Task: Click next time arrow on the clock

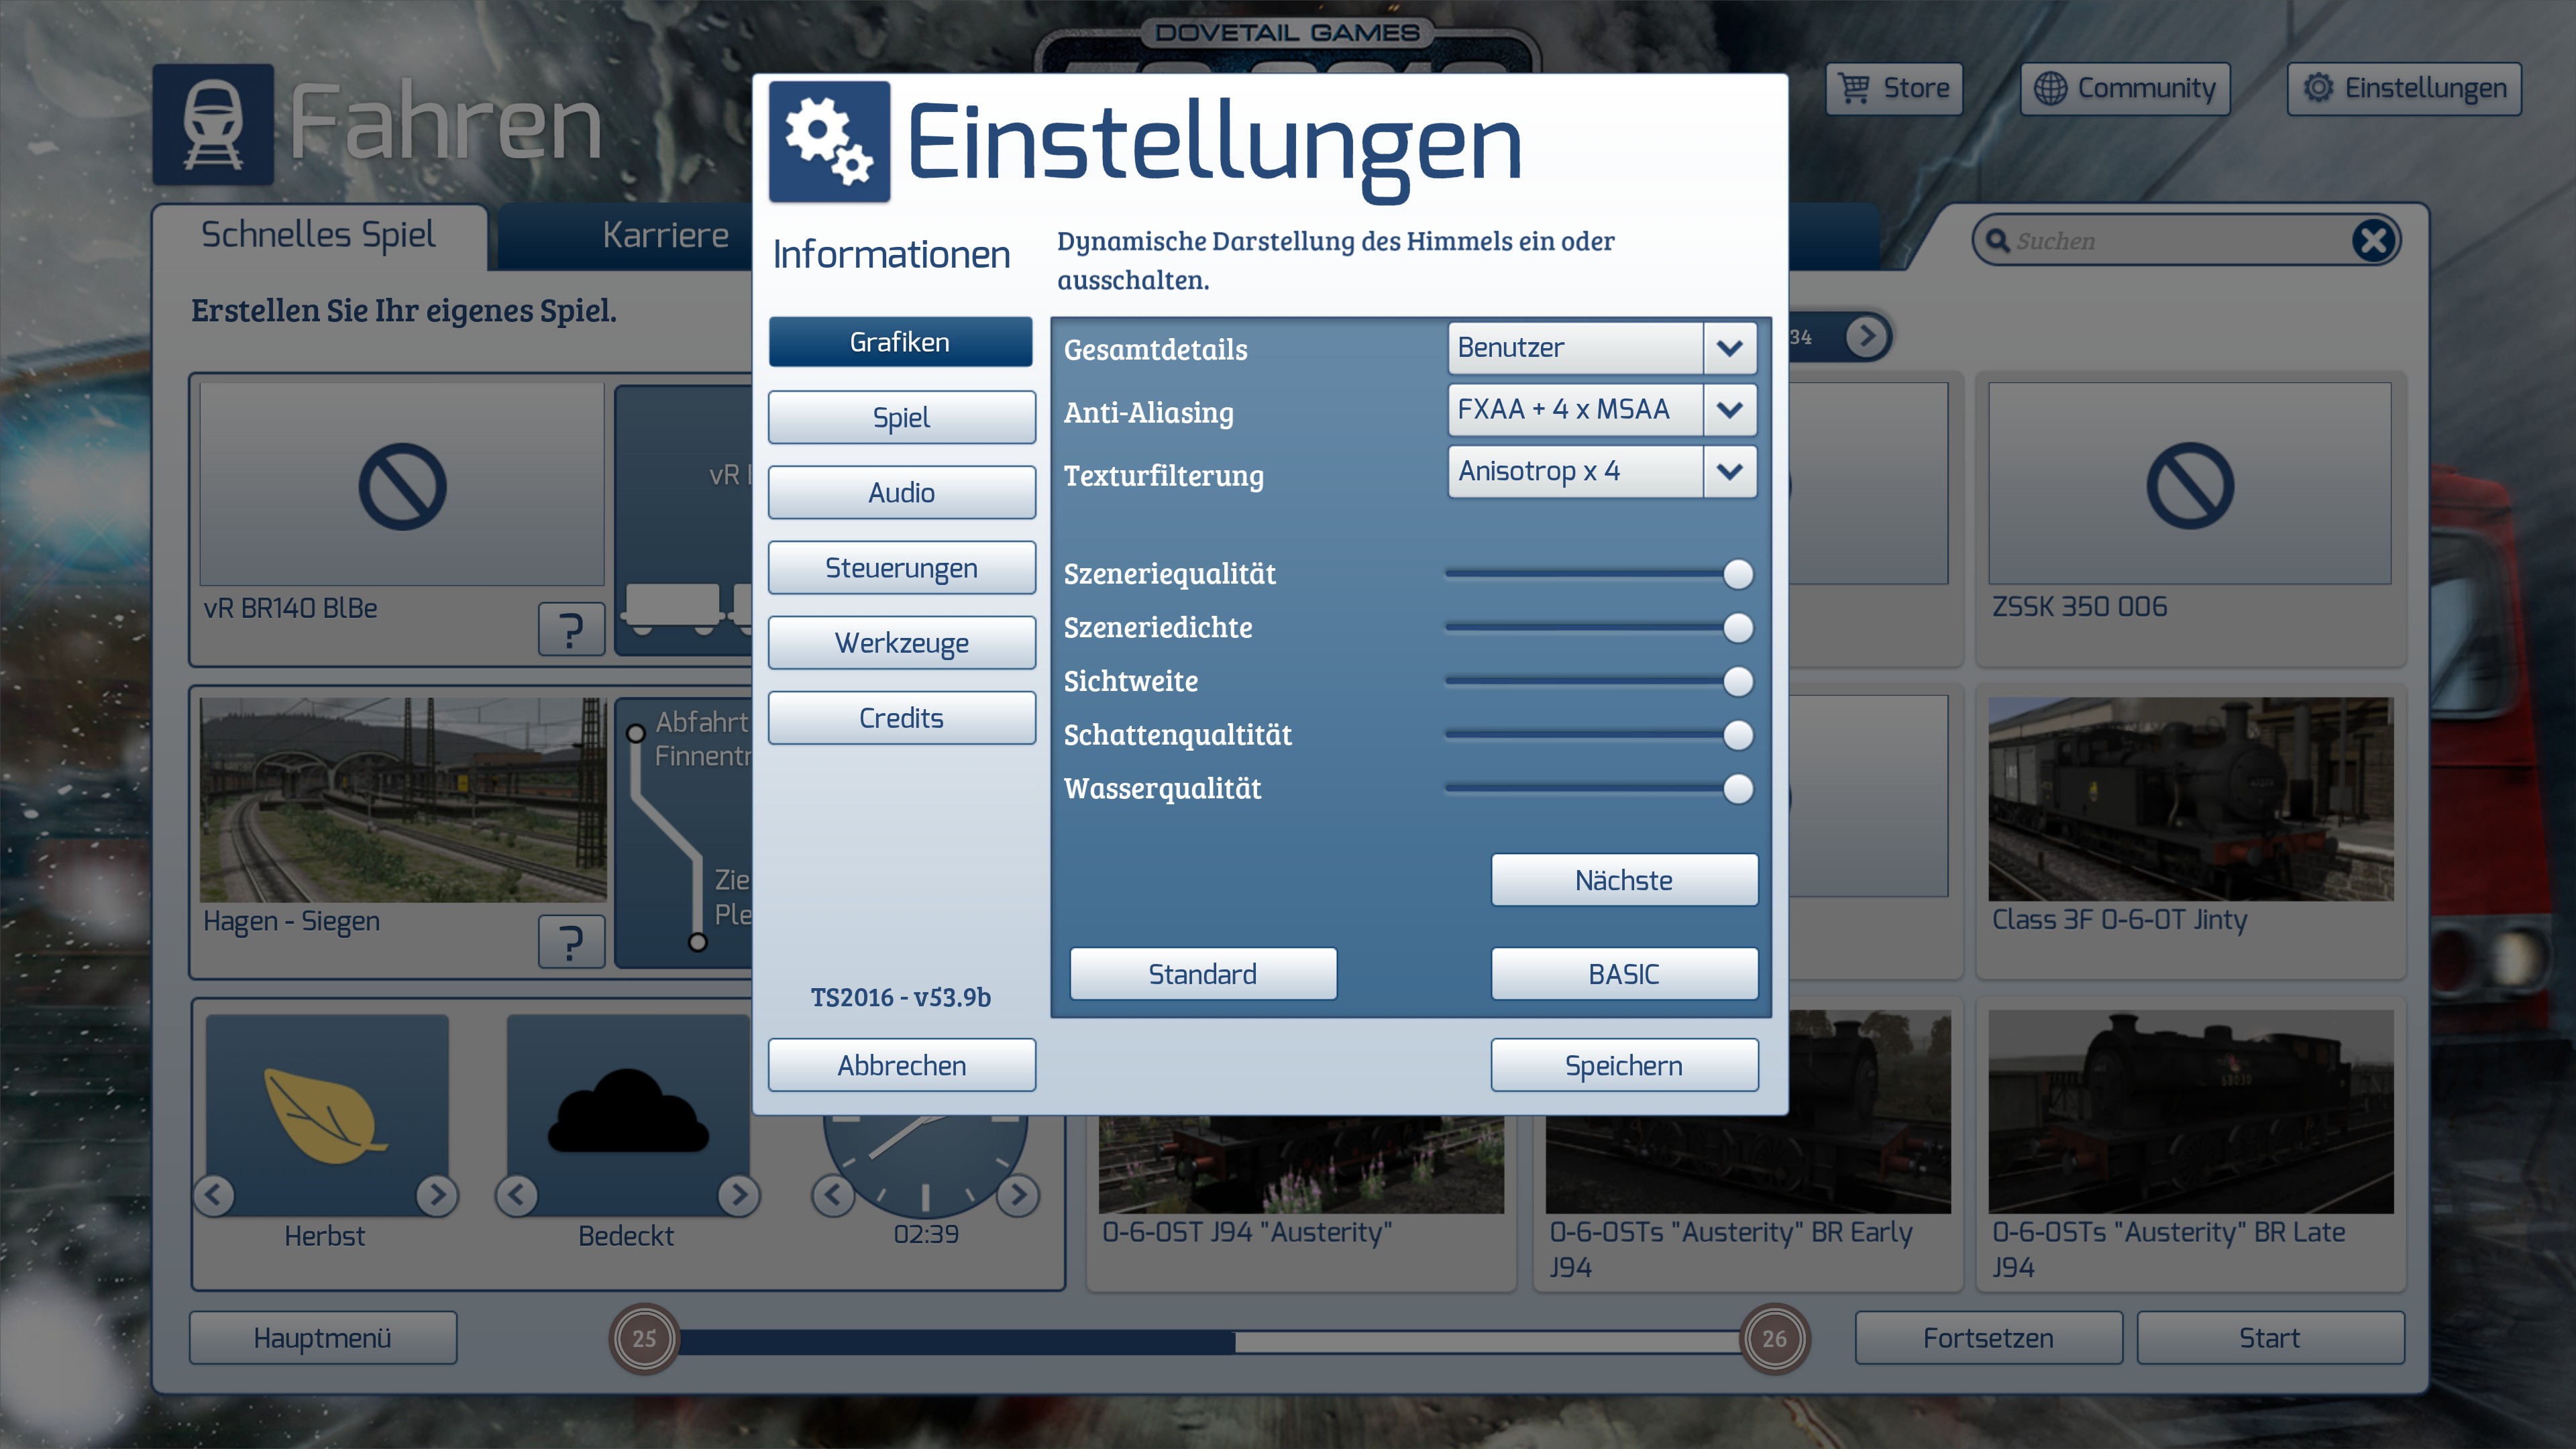Action: 1019,1194
